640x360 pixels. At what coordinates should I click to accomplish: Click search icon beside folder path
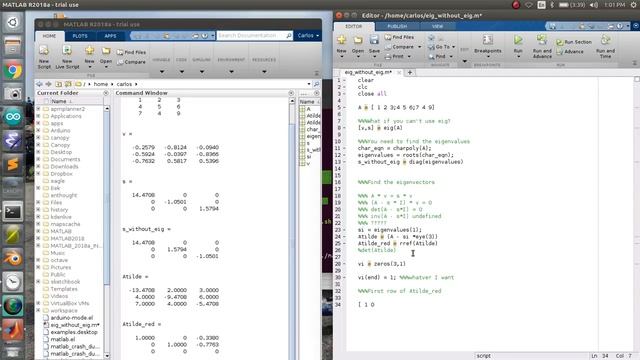coord(316,84)
